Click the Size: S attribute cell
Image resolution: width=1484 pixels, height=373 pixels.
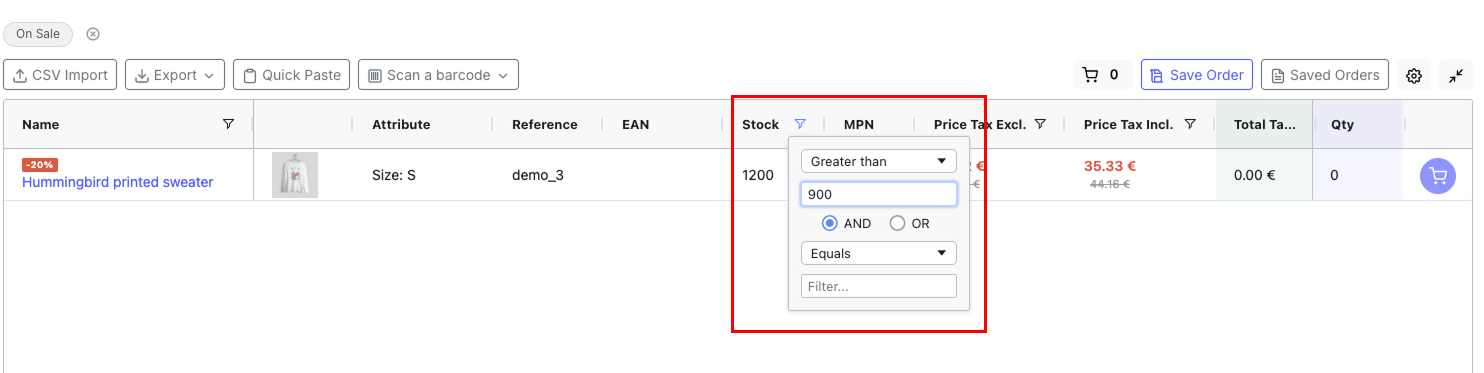(x=394, y=175)
